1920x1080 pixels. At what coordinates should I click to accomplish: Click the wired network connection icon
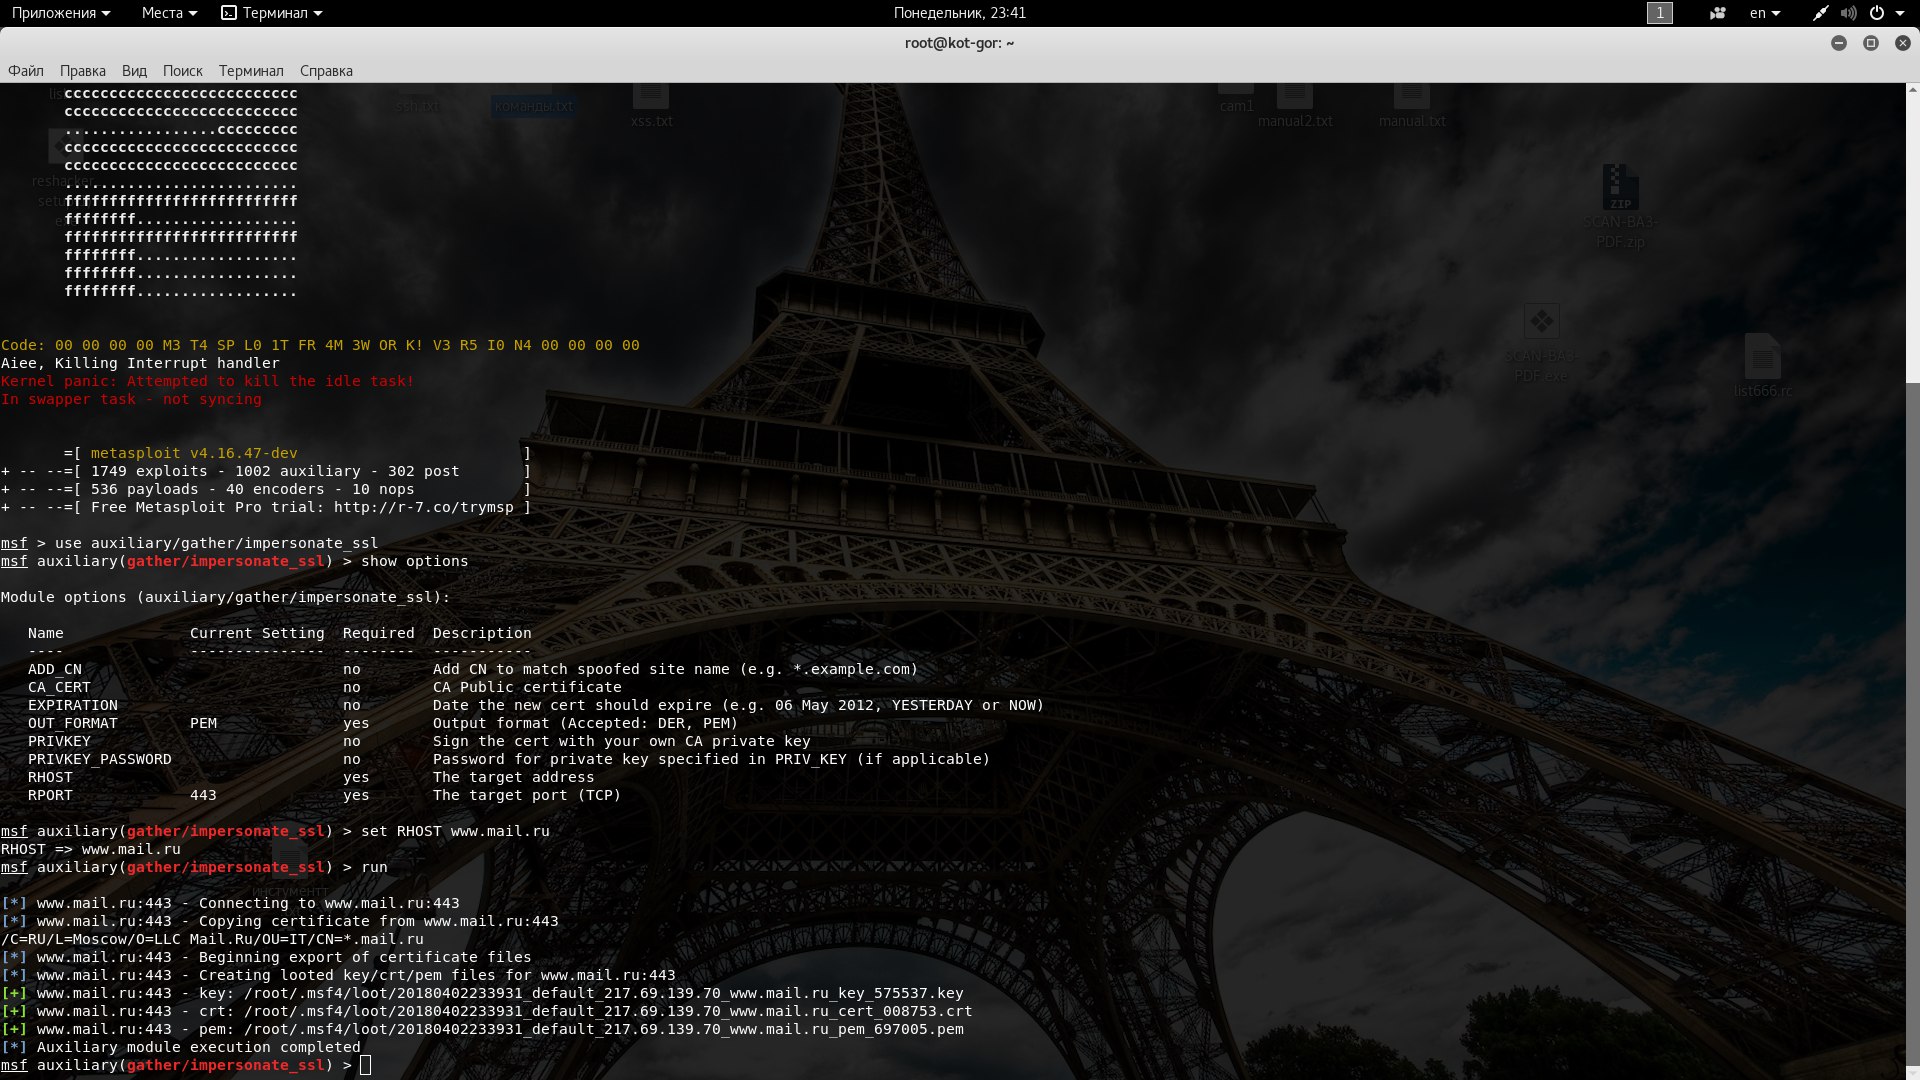[x=1820, y=13]
